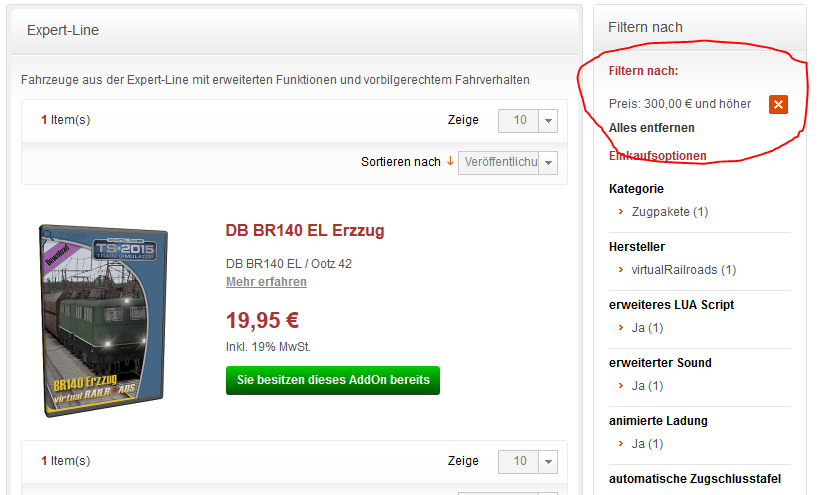Click the automatische Zugschlusstafel heading
The image size is (838, 495).
[695, 479]
